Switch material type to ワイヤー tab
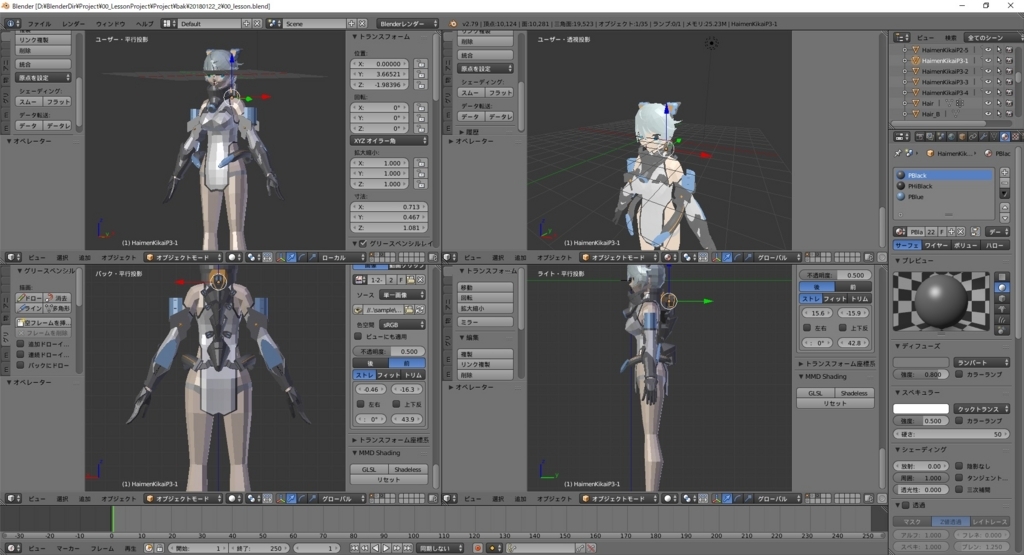This screenshot has width=1024, height=555. (x=936, y=246)
